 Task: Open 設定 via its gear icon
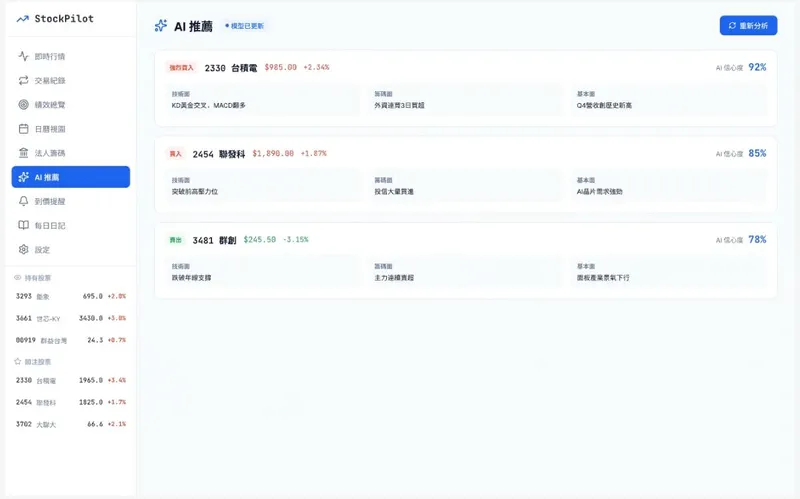tap(23, 250)
